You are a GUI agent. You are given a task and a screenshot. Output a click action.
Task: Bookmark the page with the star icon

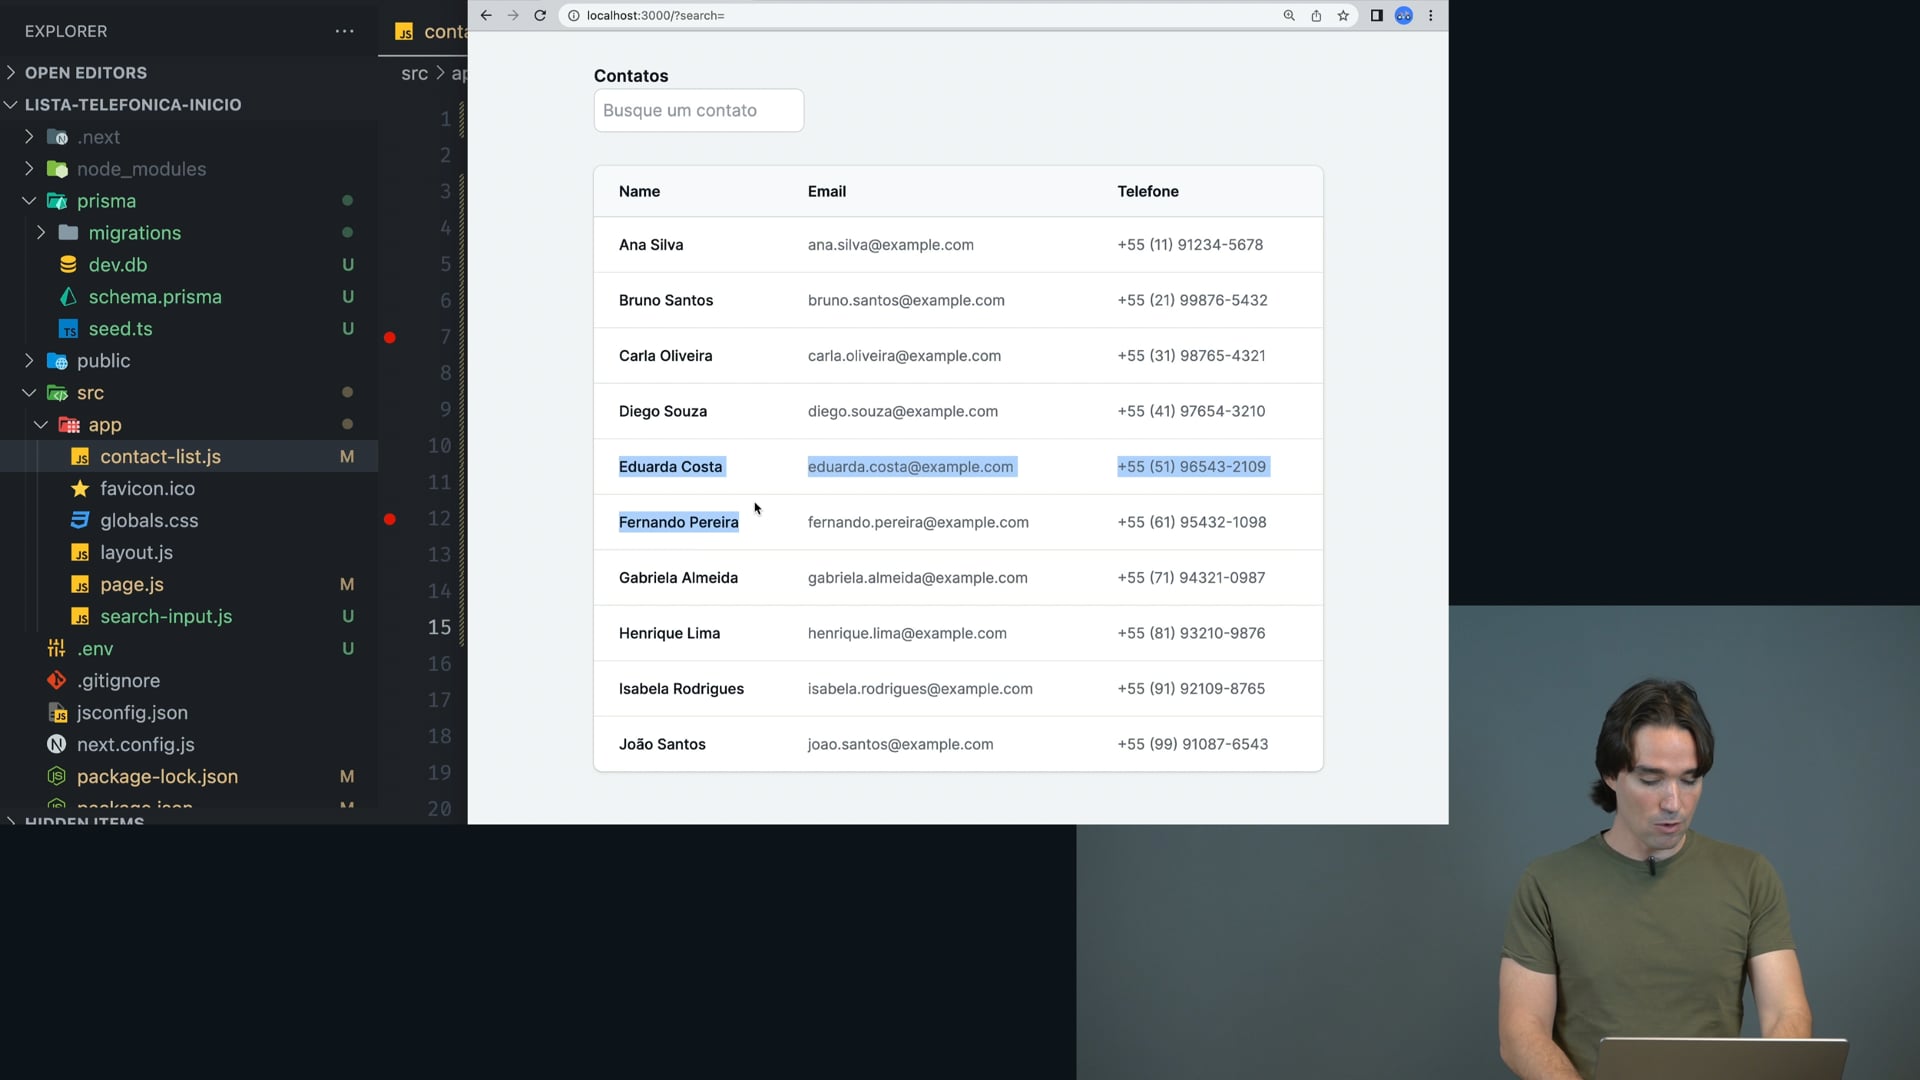click(1343, 15)
